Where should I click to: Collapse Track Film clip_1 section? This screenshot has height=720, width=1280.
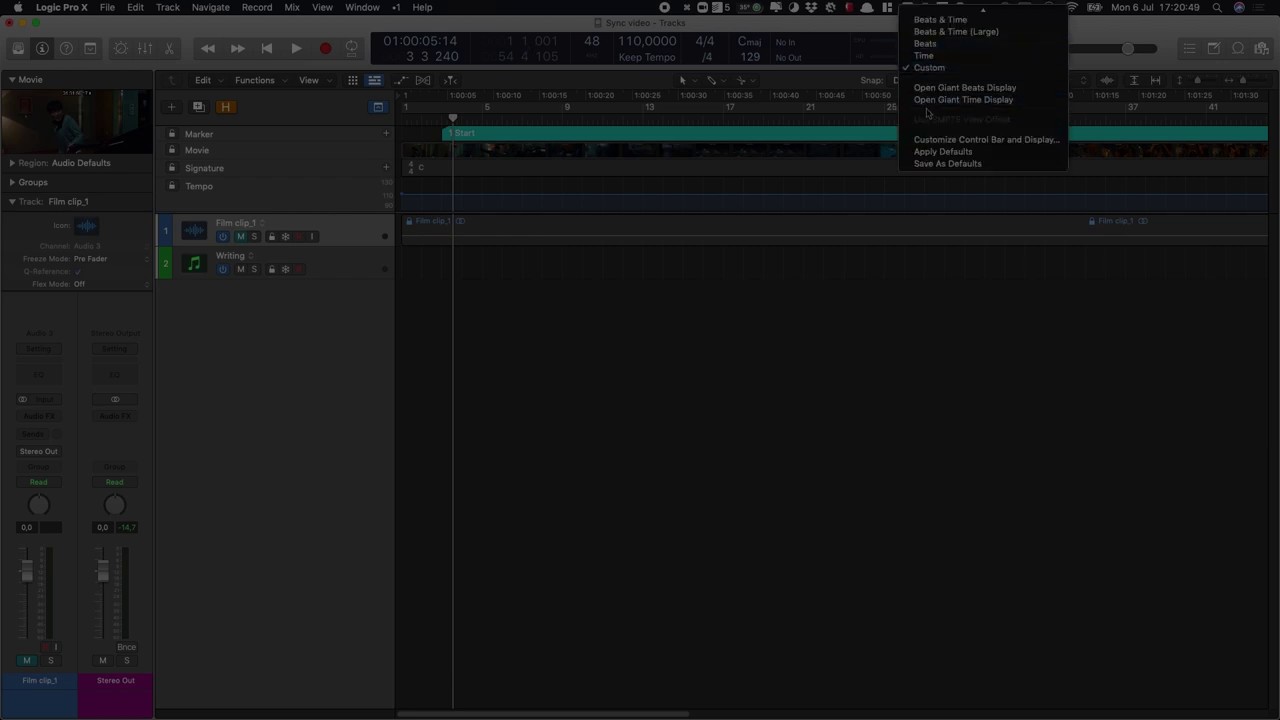(11, 201)
